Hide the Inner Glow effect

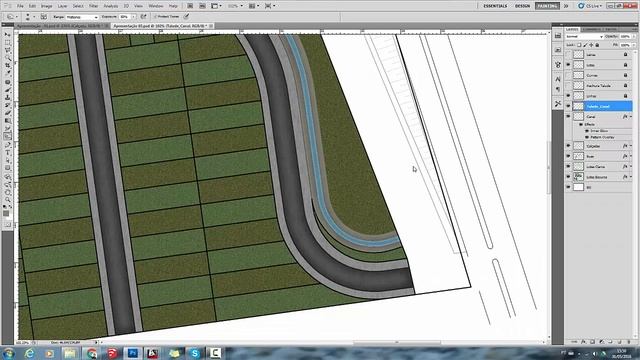[587, 131]
